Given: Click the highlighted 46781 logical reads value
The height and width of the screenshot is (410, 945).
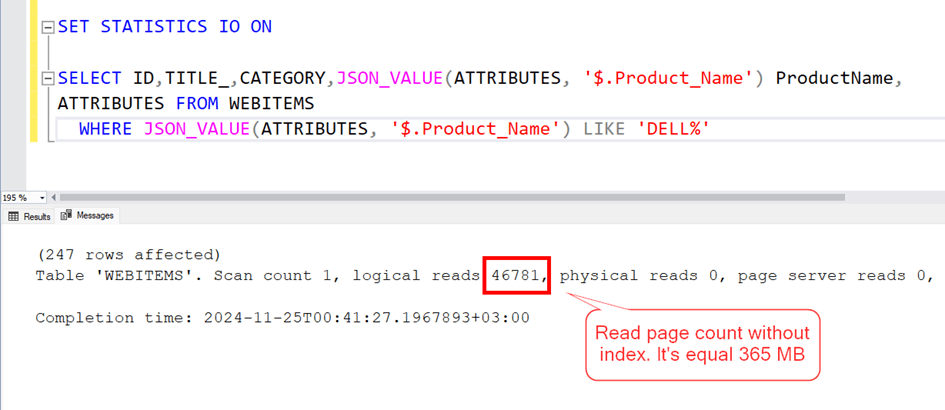Looking at the screenshot, I should (517, 275).
